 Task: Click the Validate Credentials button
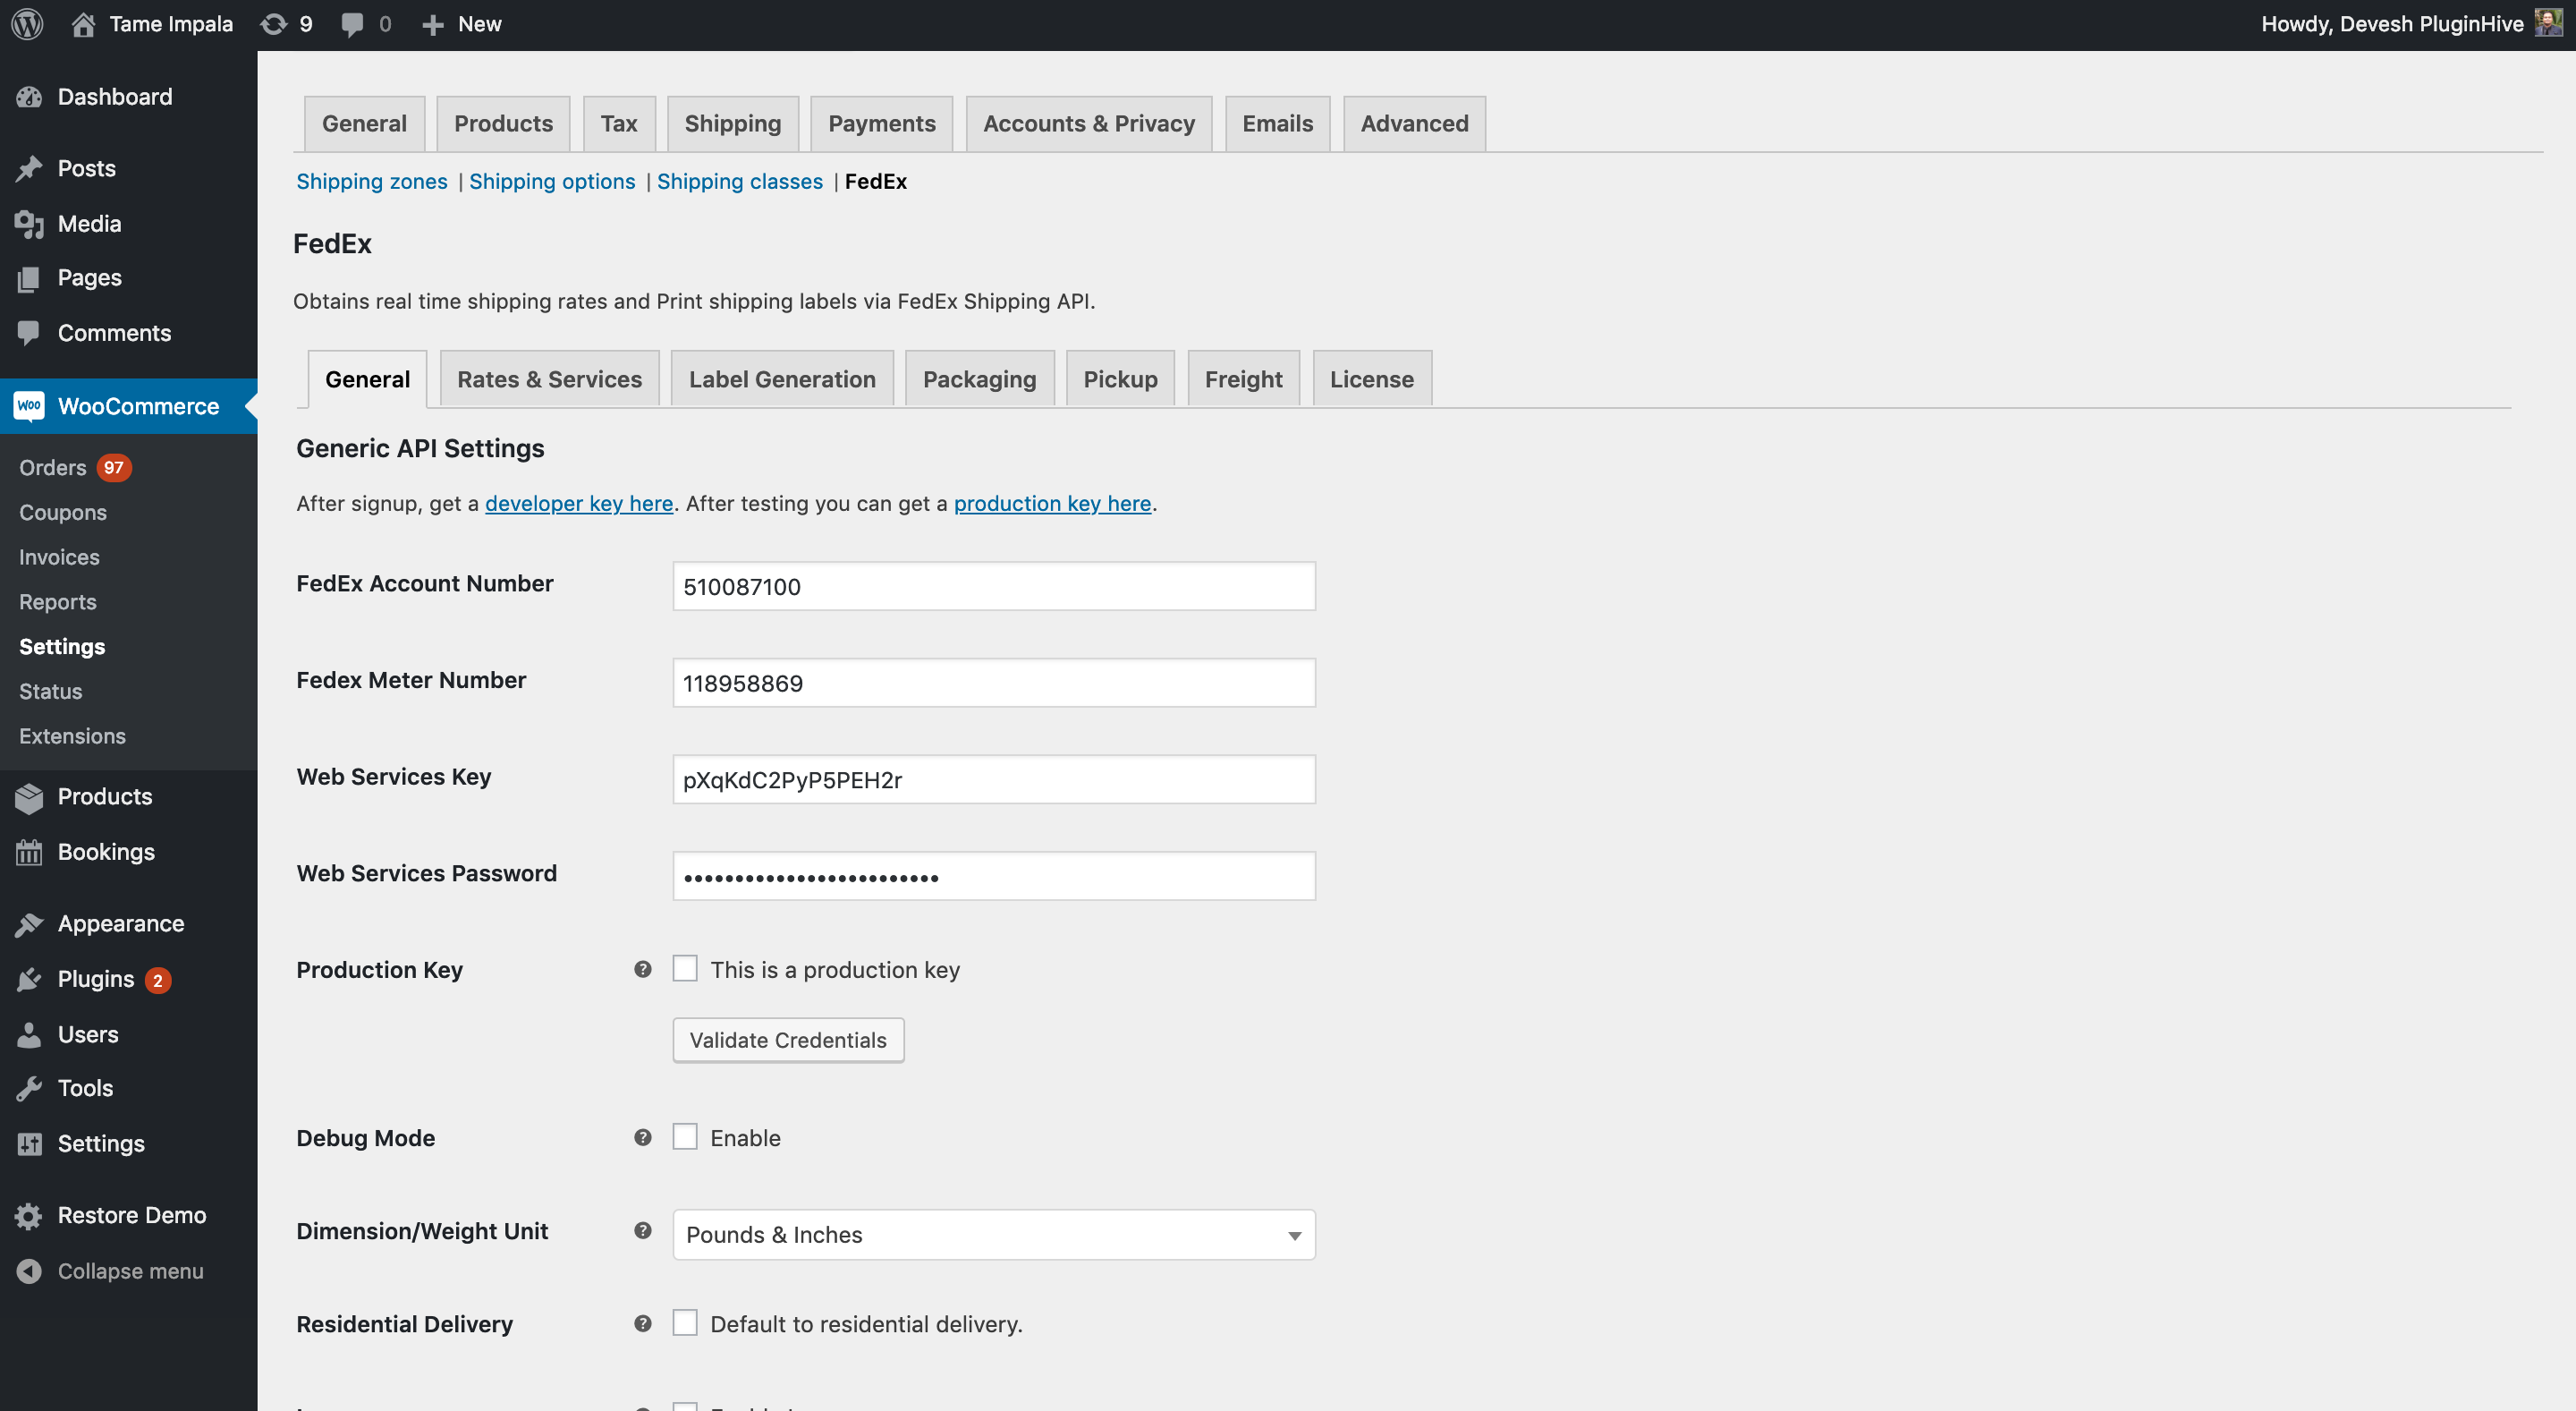pos(788,1040)
